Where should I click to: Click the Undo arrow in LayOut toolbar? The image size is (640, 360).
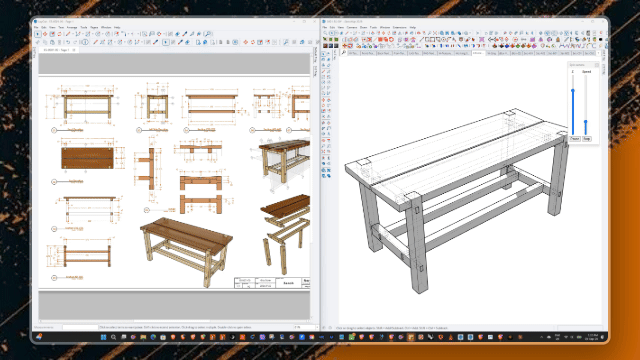(x=68, y=42)
